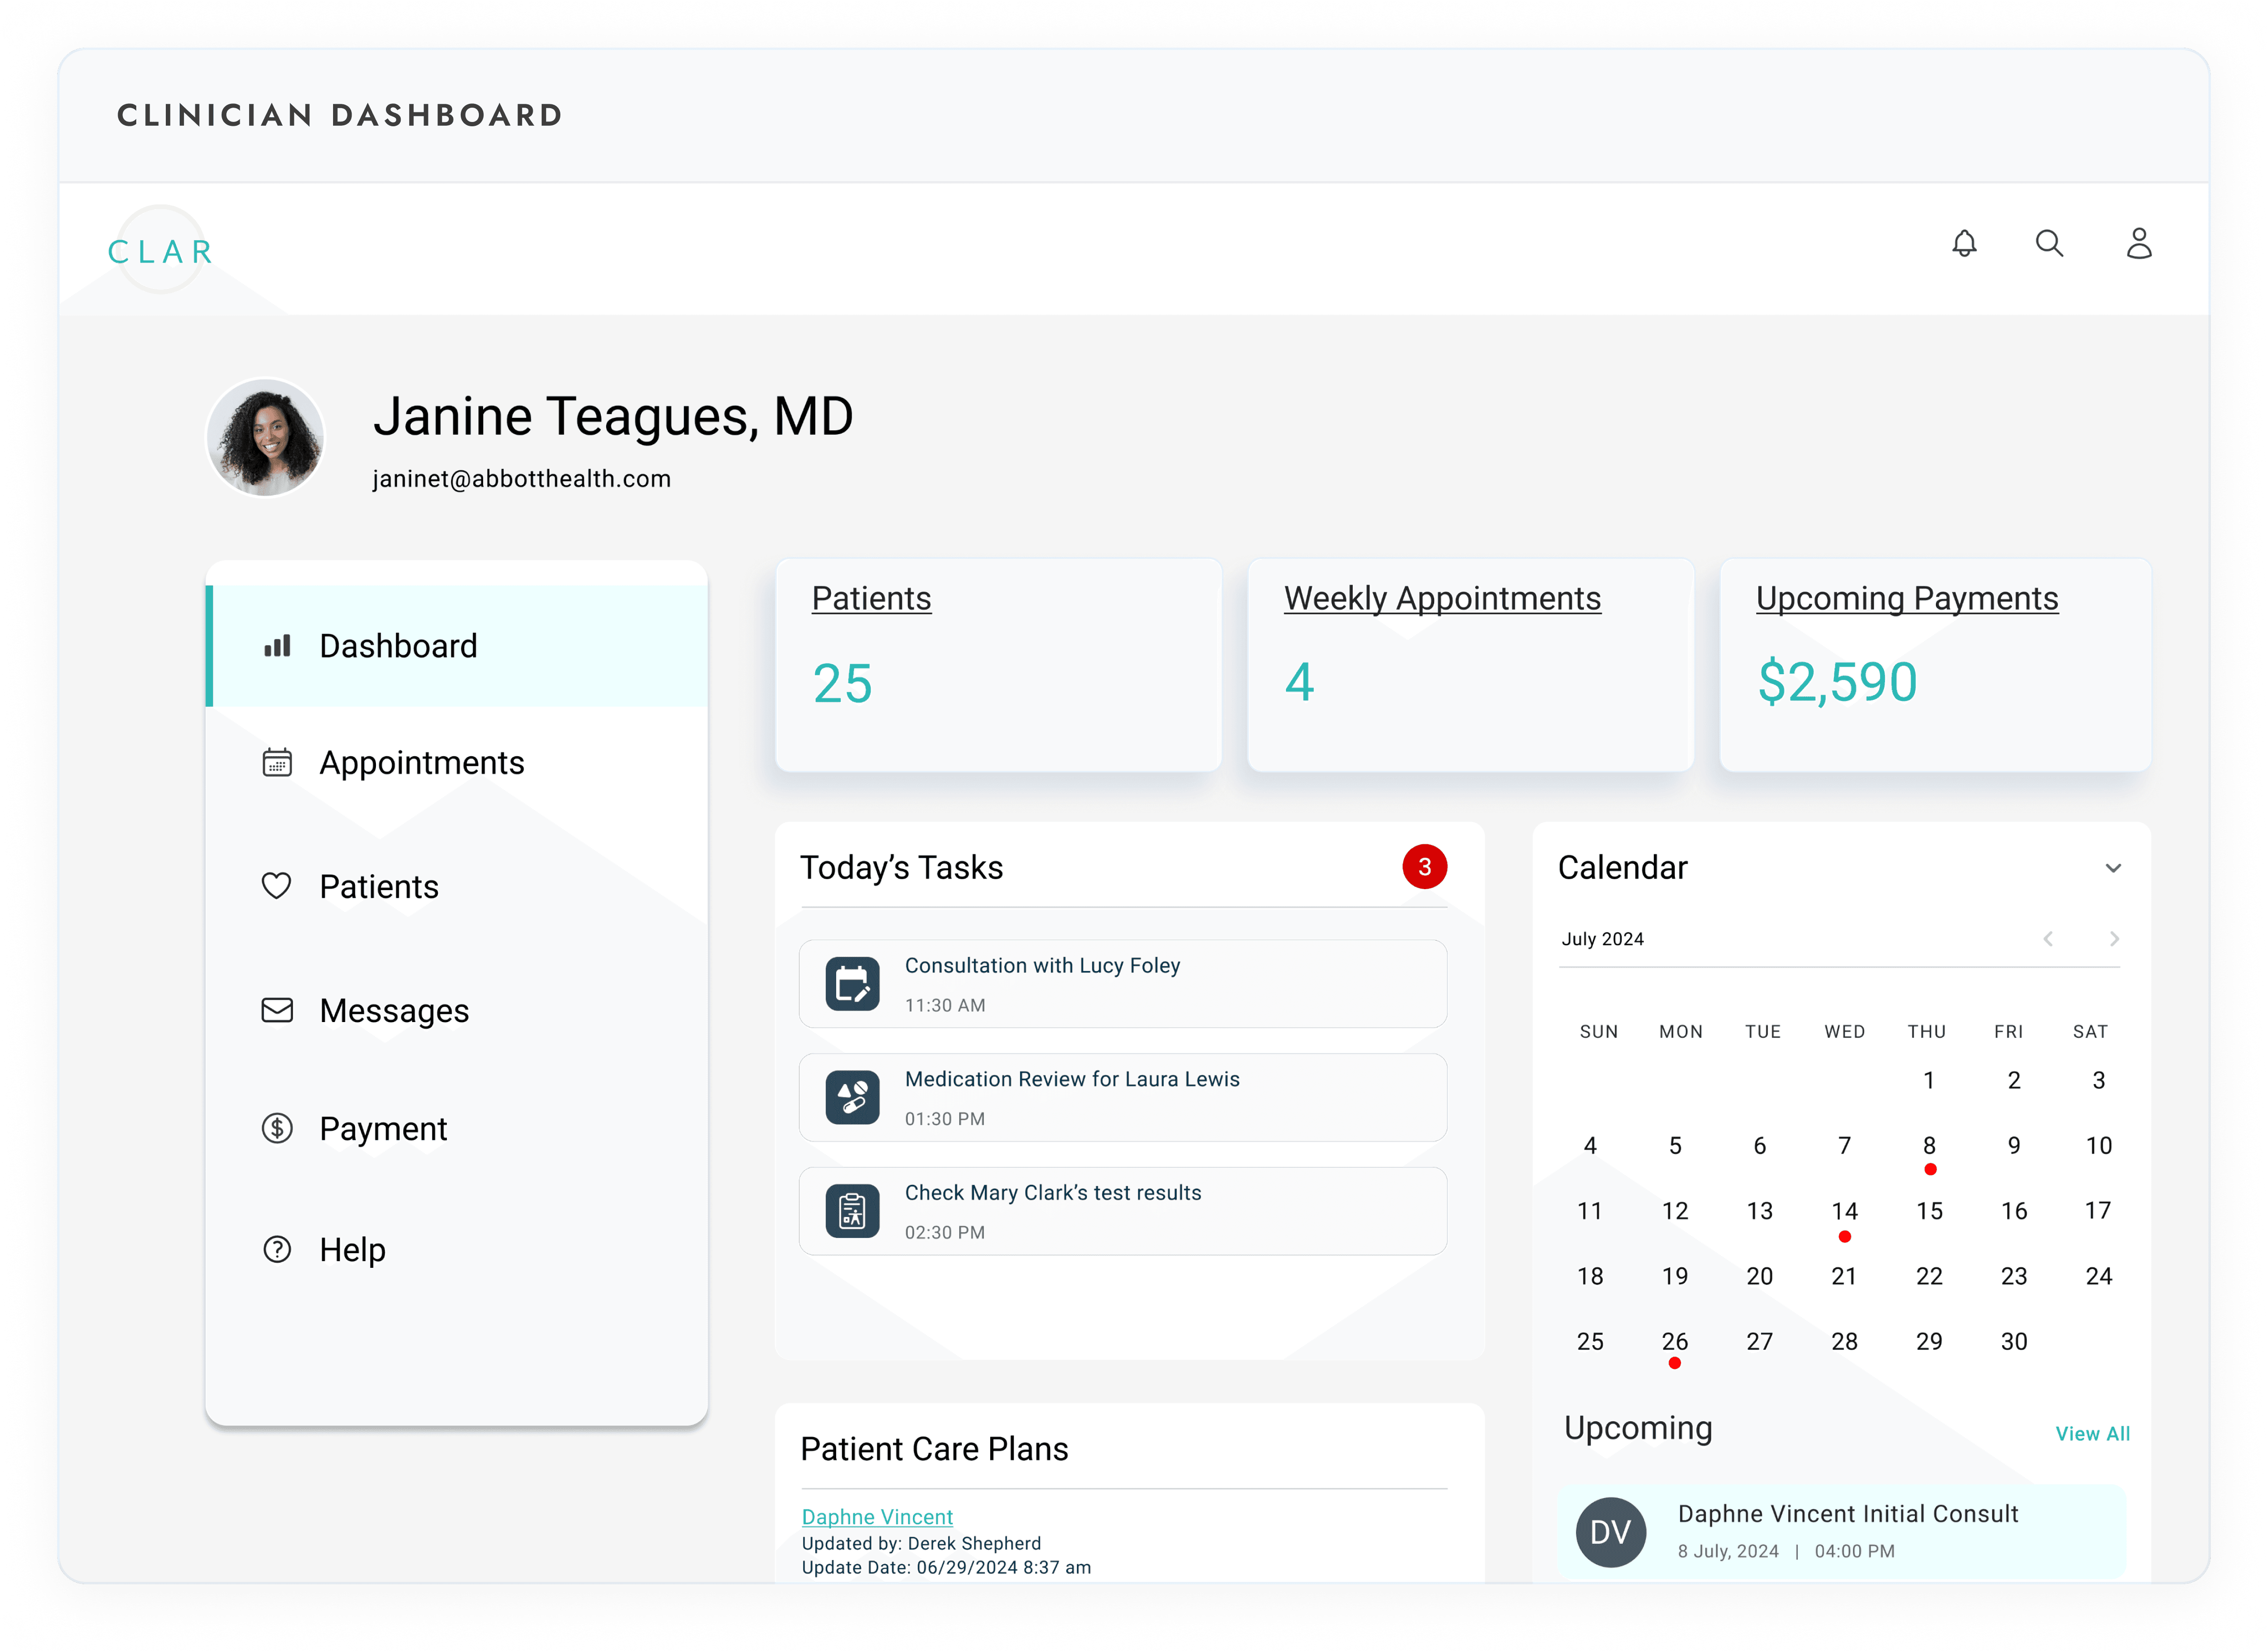Open Daphne Vincent care plan link
Viewport: 2268px width, 1651px height.
tap(877, 1517)
